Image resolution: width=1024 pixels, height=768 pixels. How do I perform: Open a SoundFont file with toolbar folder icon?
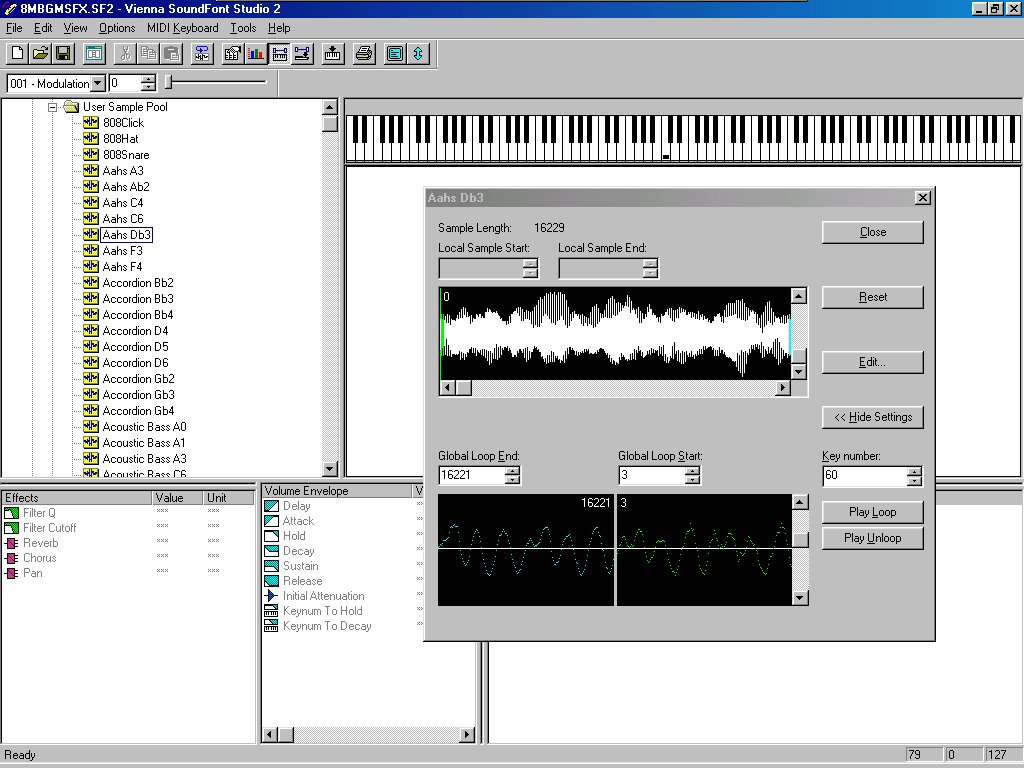[x=40, y=54]
